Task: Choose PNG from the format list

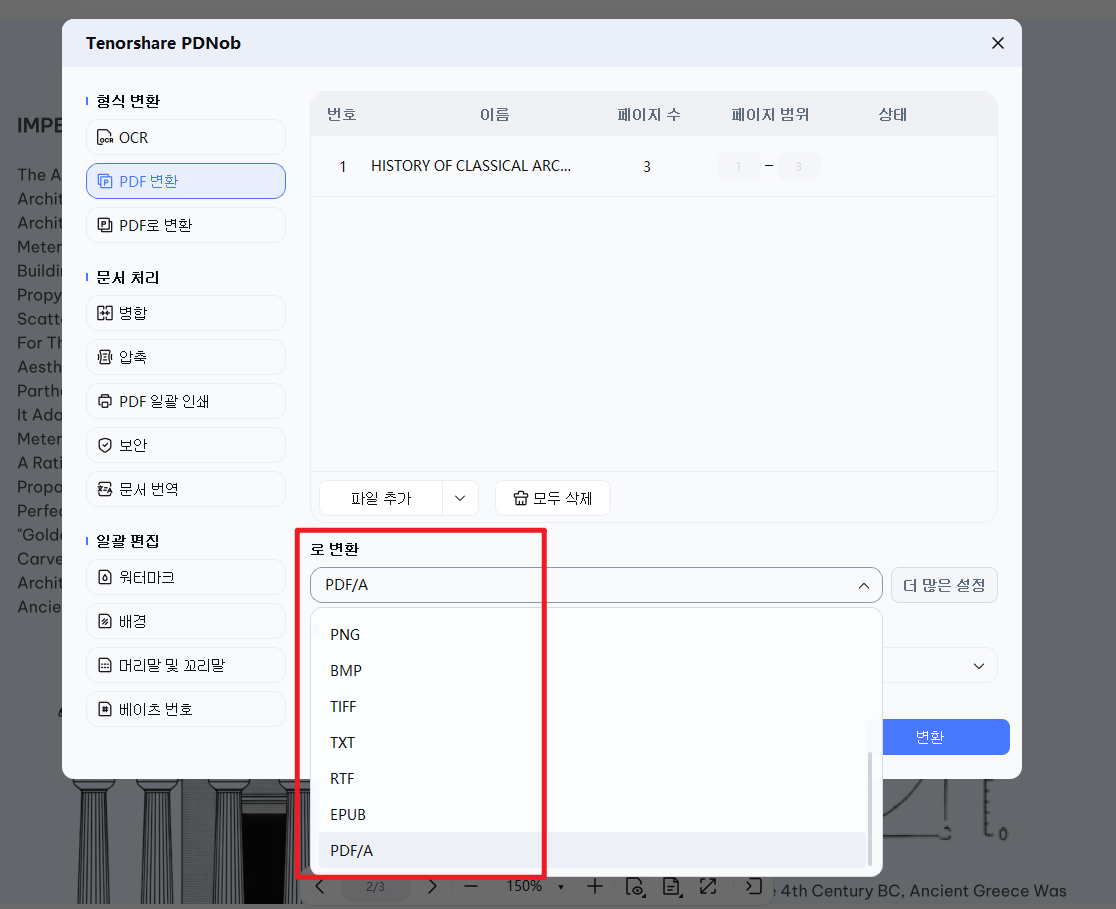Action: 592,634
